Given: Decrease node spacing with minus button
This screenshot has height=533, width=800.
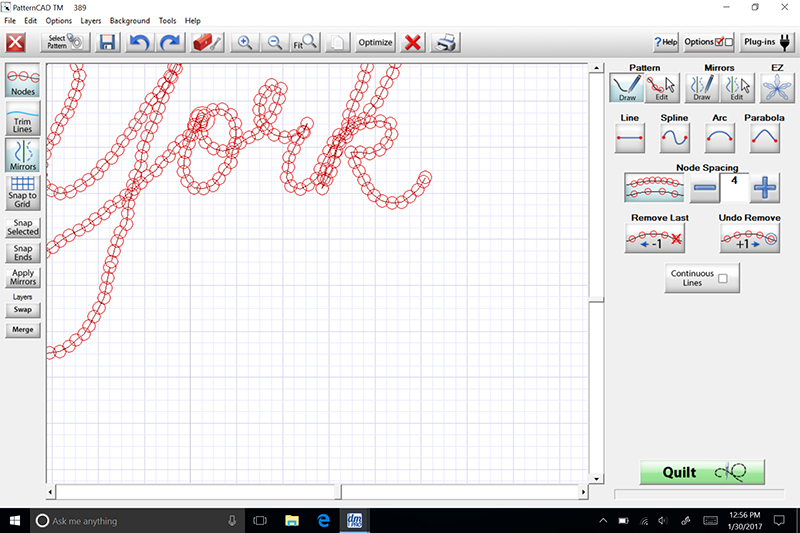Looking at the screenshot, I should pyautogui.click(x=705, y=187).
